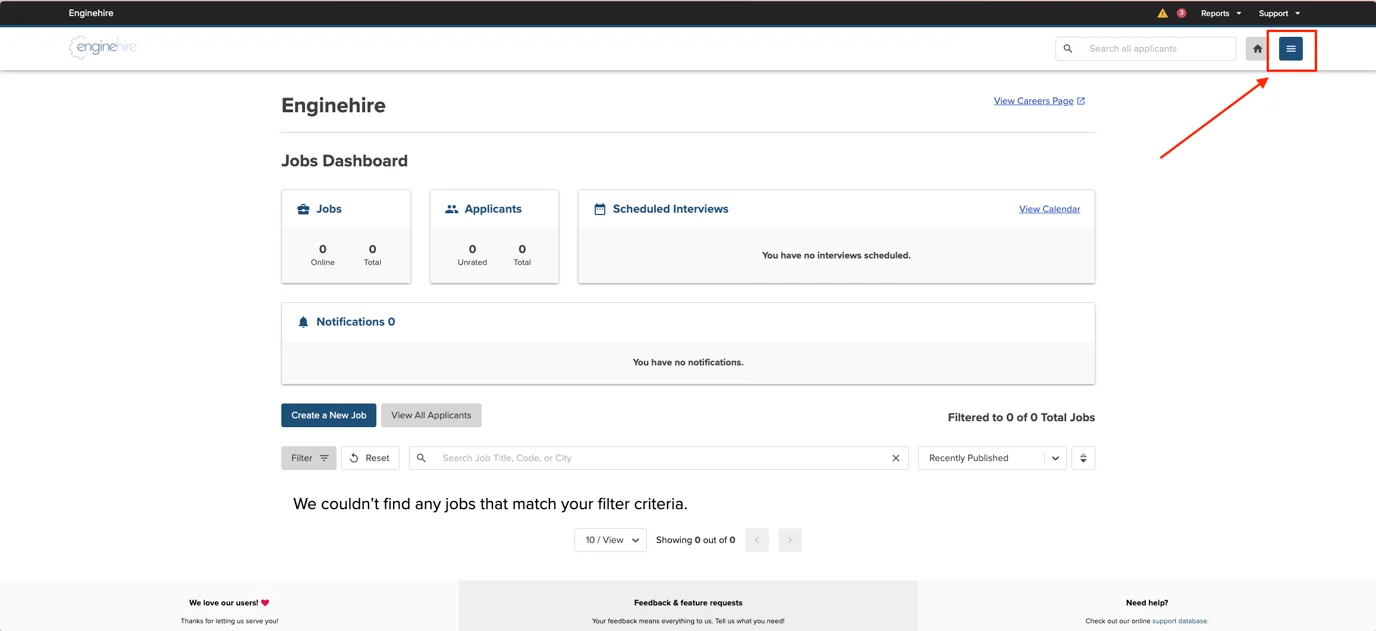
Task: Open the View Careers Page link
Action: (x=1039, y=101)
